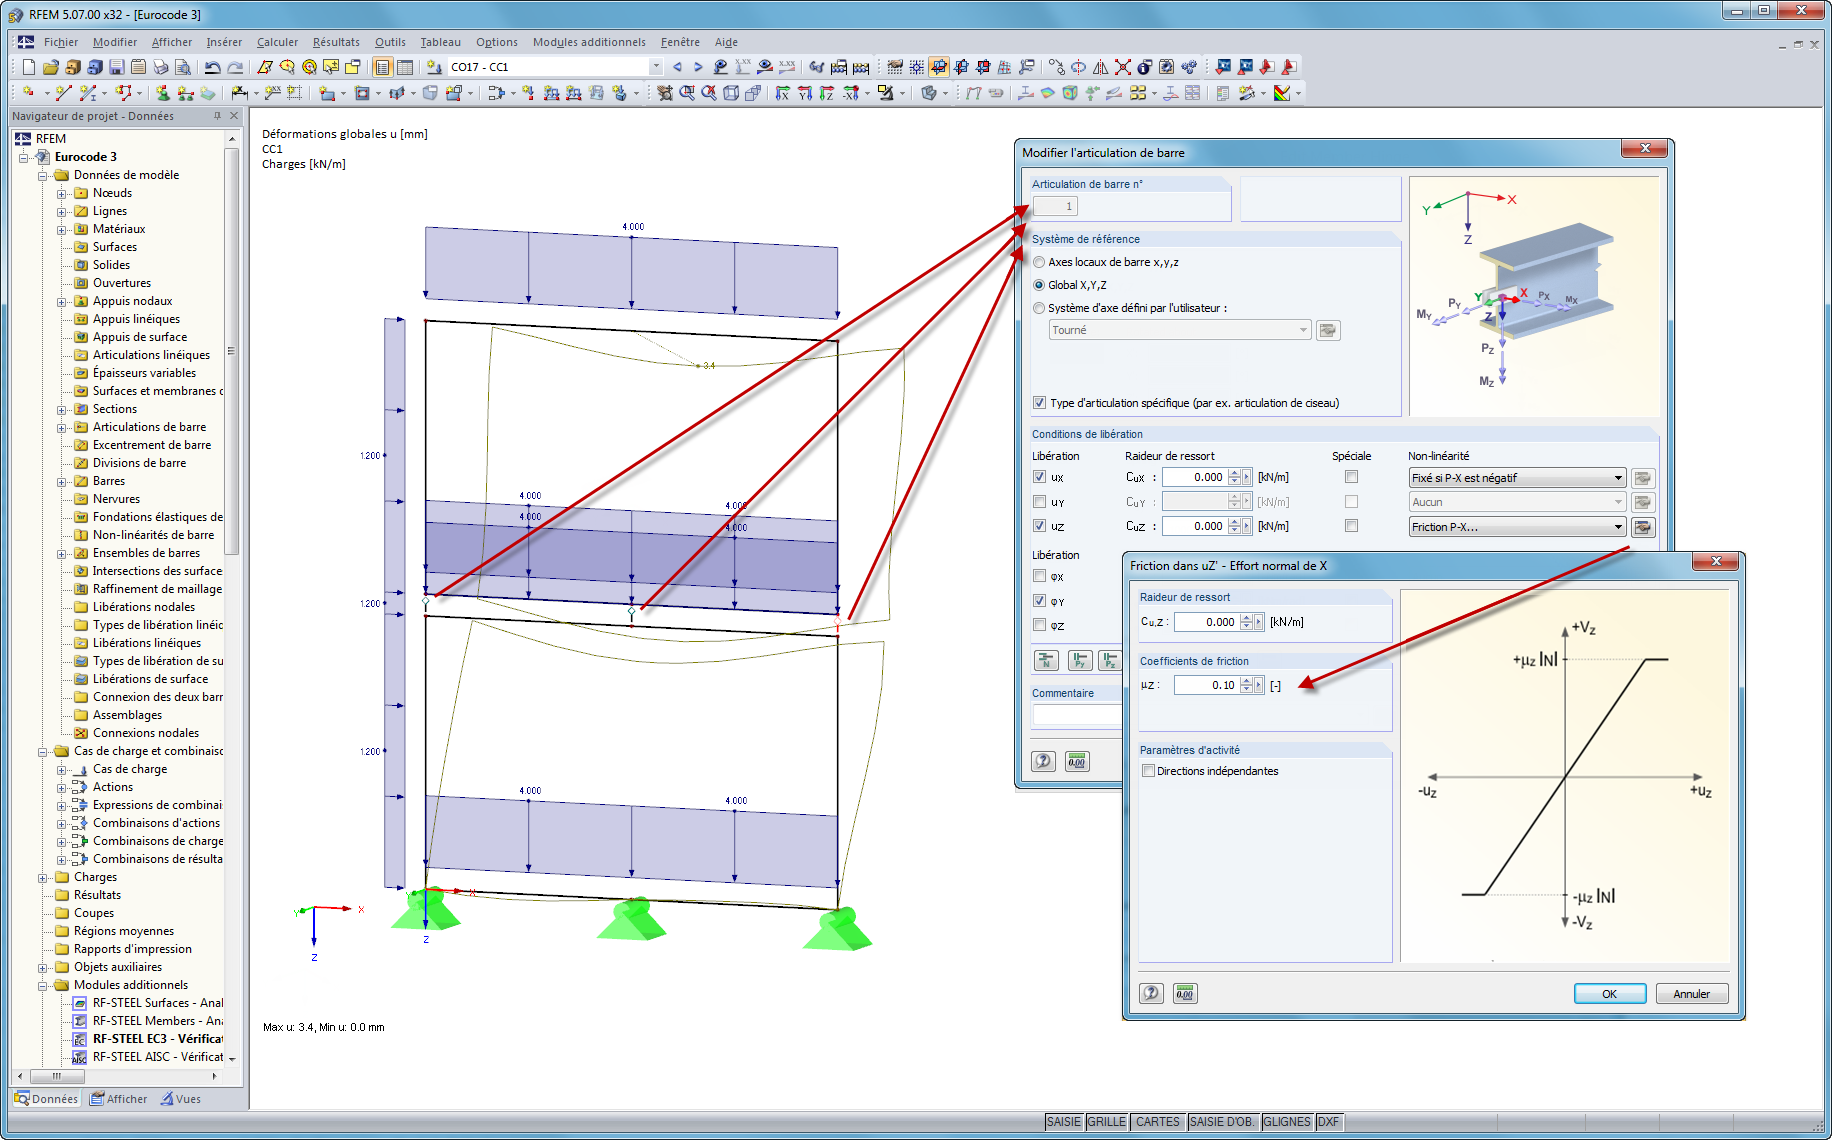Go to the previous load case arrow
The width and height of the screenshot is (1832, 1140).
[x=677, y=67]
